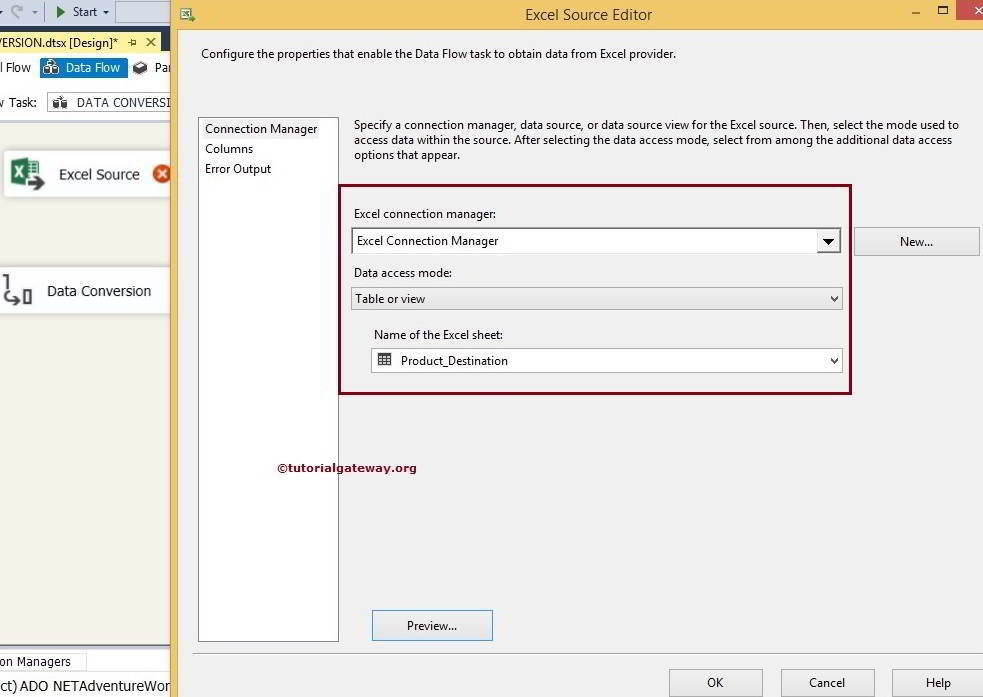
Task: Switch to the Data Flow tab
Action: point(91,67)
